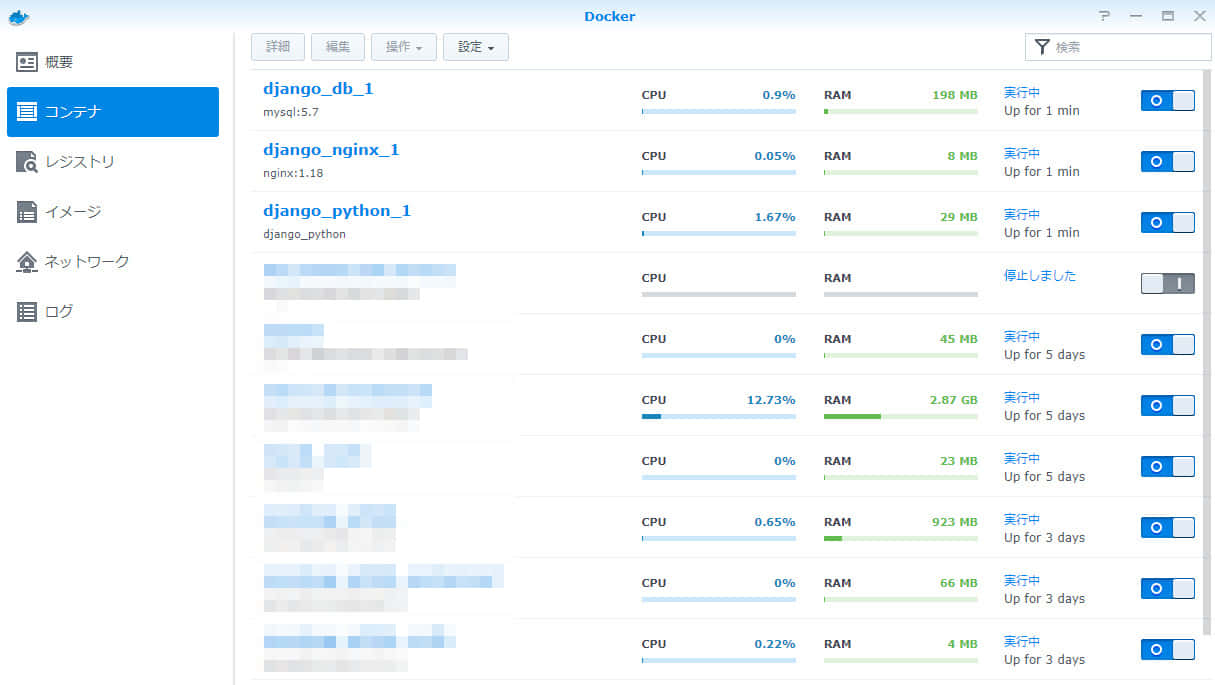Click the Docker whale logo top-left
The width and height of the screenshot is (1215, 685).
pyautogui.click(x=22, y=15)
